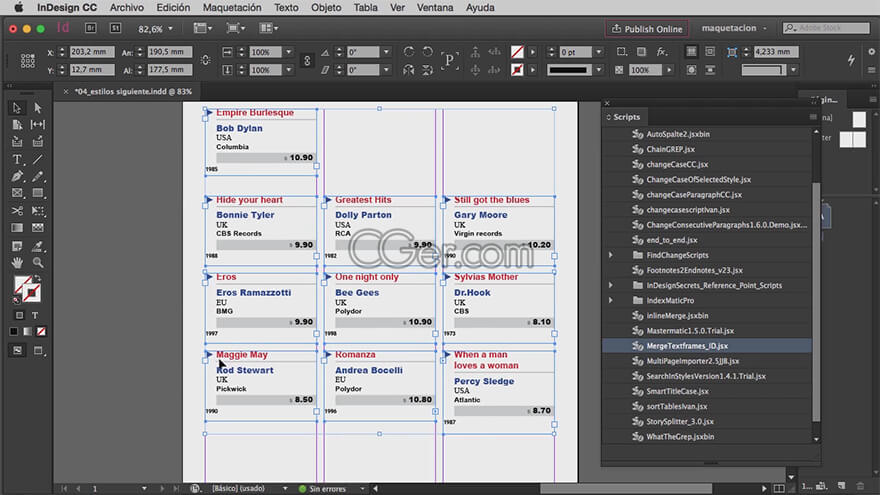Select the Note tool
The width and height of the screenshot is (880, 495).
[17, 246]
